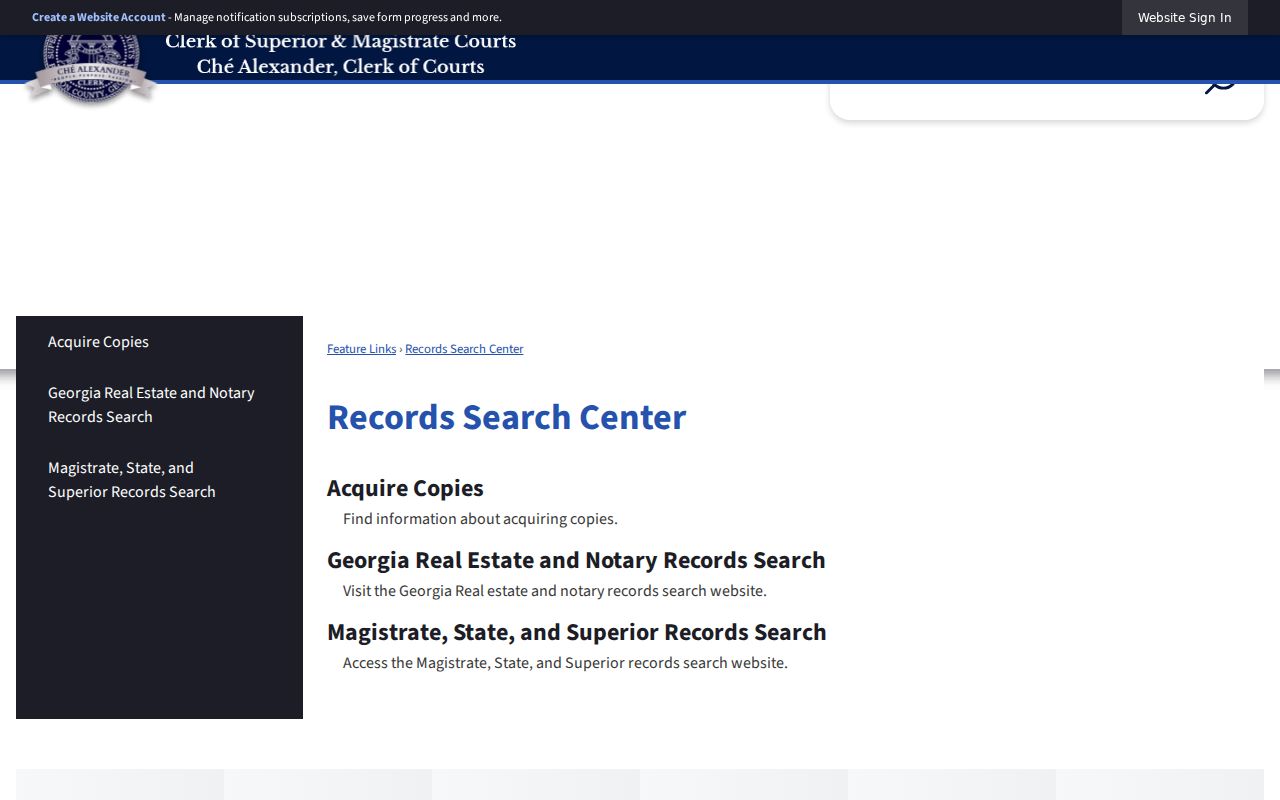Click the Records Search Center page title

click(x=507, y=417)
